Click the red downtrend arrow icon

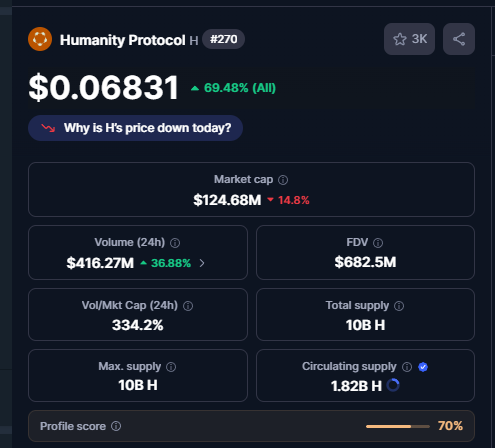[48, 128]
